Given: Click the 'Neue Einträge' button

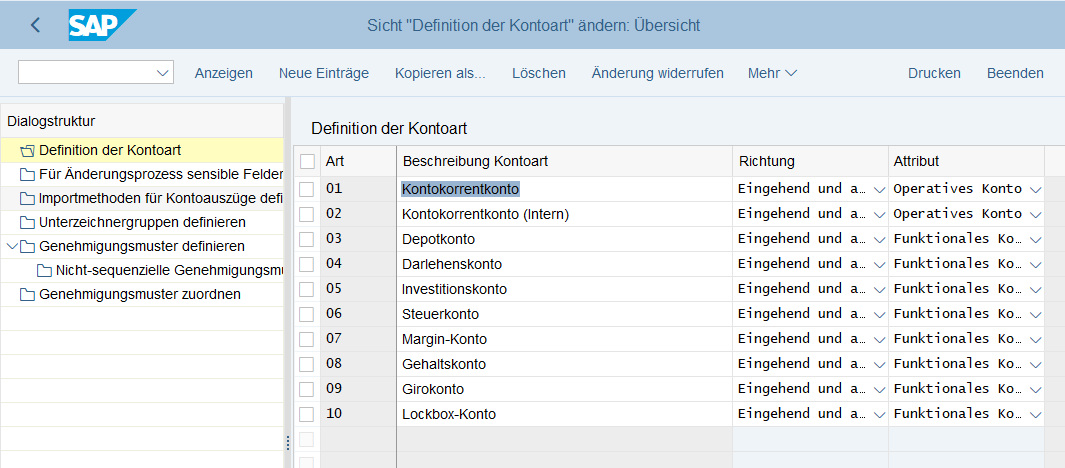Looking at the screenshot, I should (x=323, y=73).
